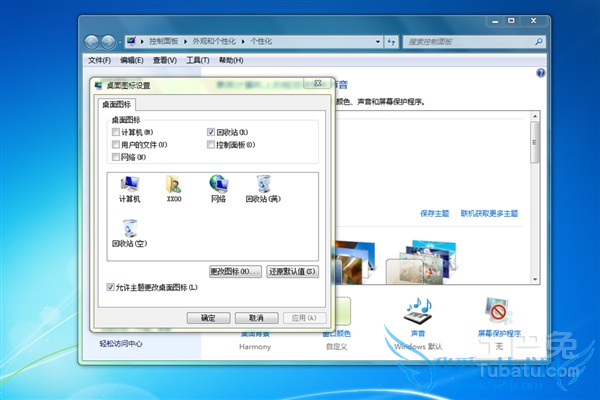Expand the address bar history dropdown
The image size is (600, 400).
click(378, 42)
